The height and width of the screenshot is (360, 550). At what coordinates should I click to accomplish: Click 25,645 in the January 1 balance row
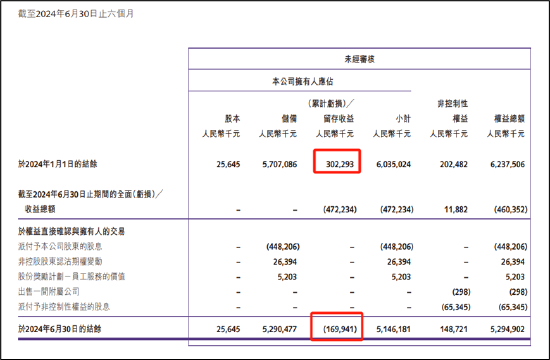[228, 164]
